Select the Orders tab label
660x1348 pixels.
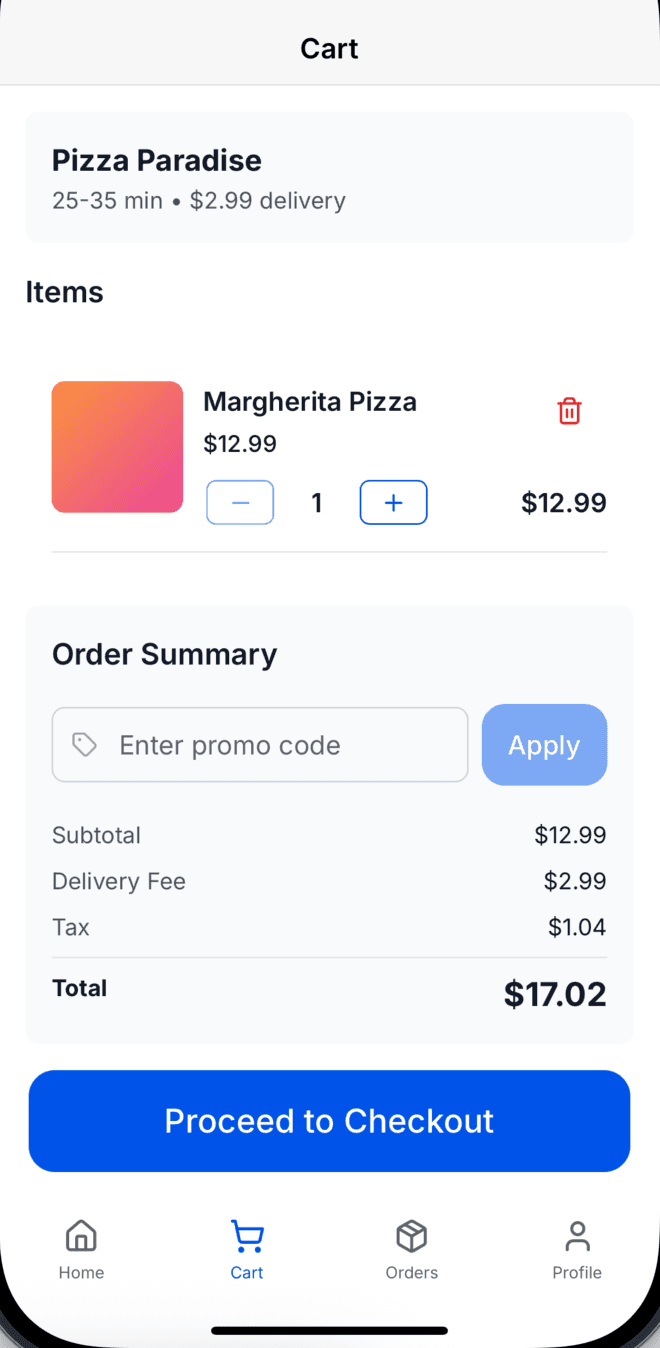point(412,1272)
